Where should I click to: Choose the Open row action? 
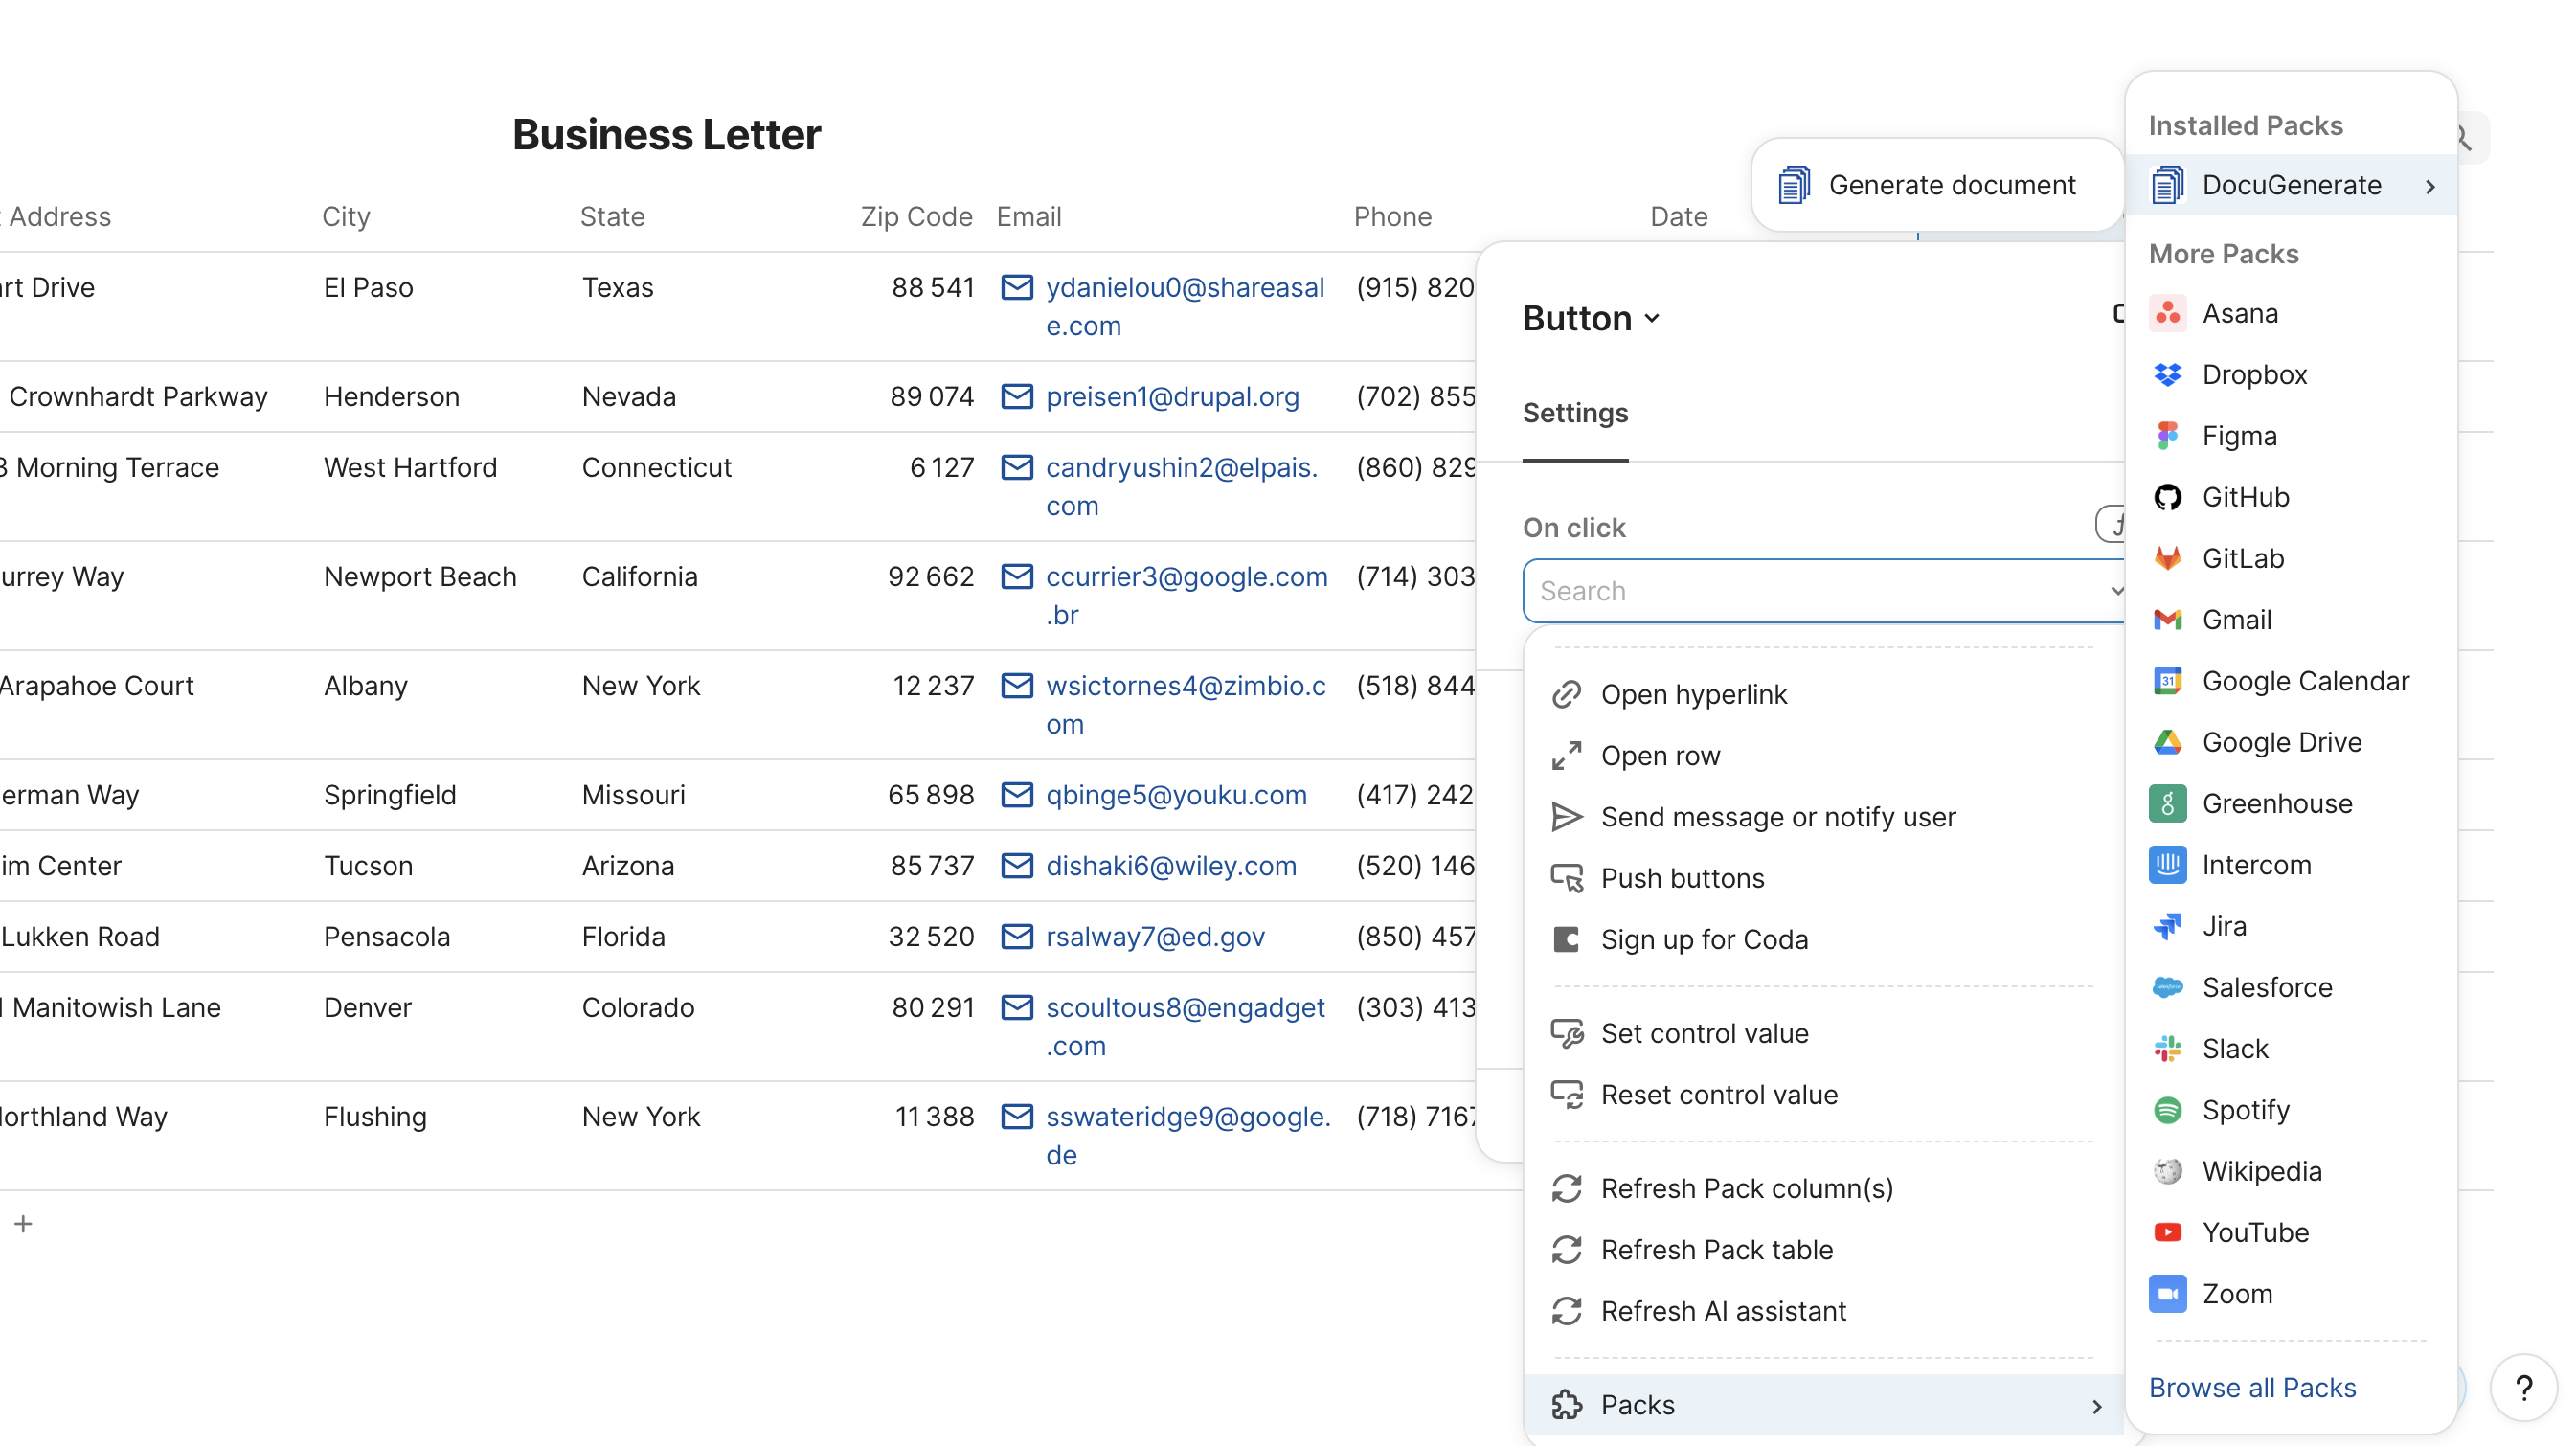click(x=1660, y=755)
